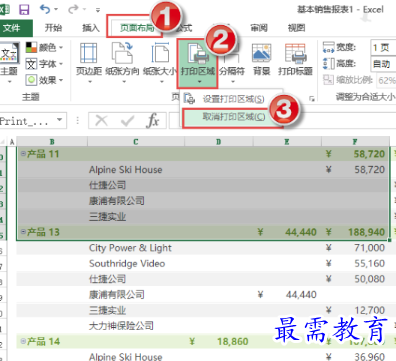
Task: Click the Insert Function fx icon
Action: pyautogui.click(x=153, y=120)
